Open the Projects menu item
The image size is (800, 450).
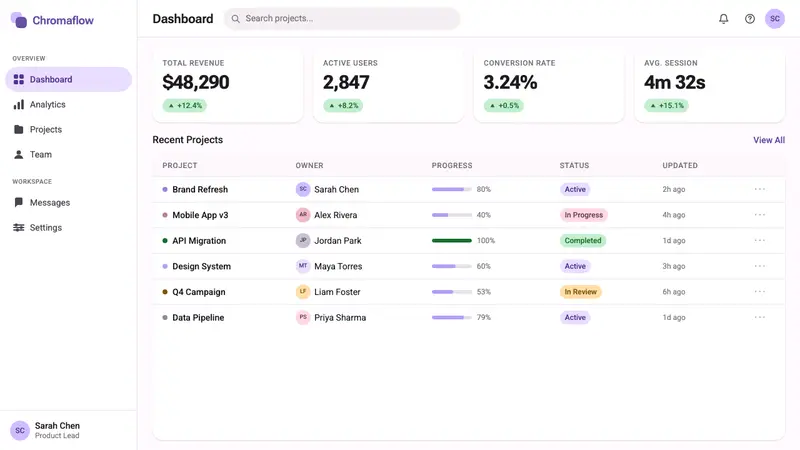(x=68, y=129)
